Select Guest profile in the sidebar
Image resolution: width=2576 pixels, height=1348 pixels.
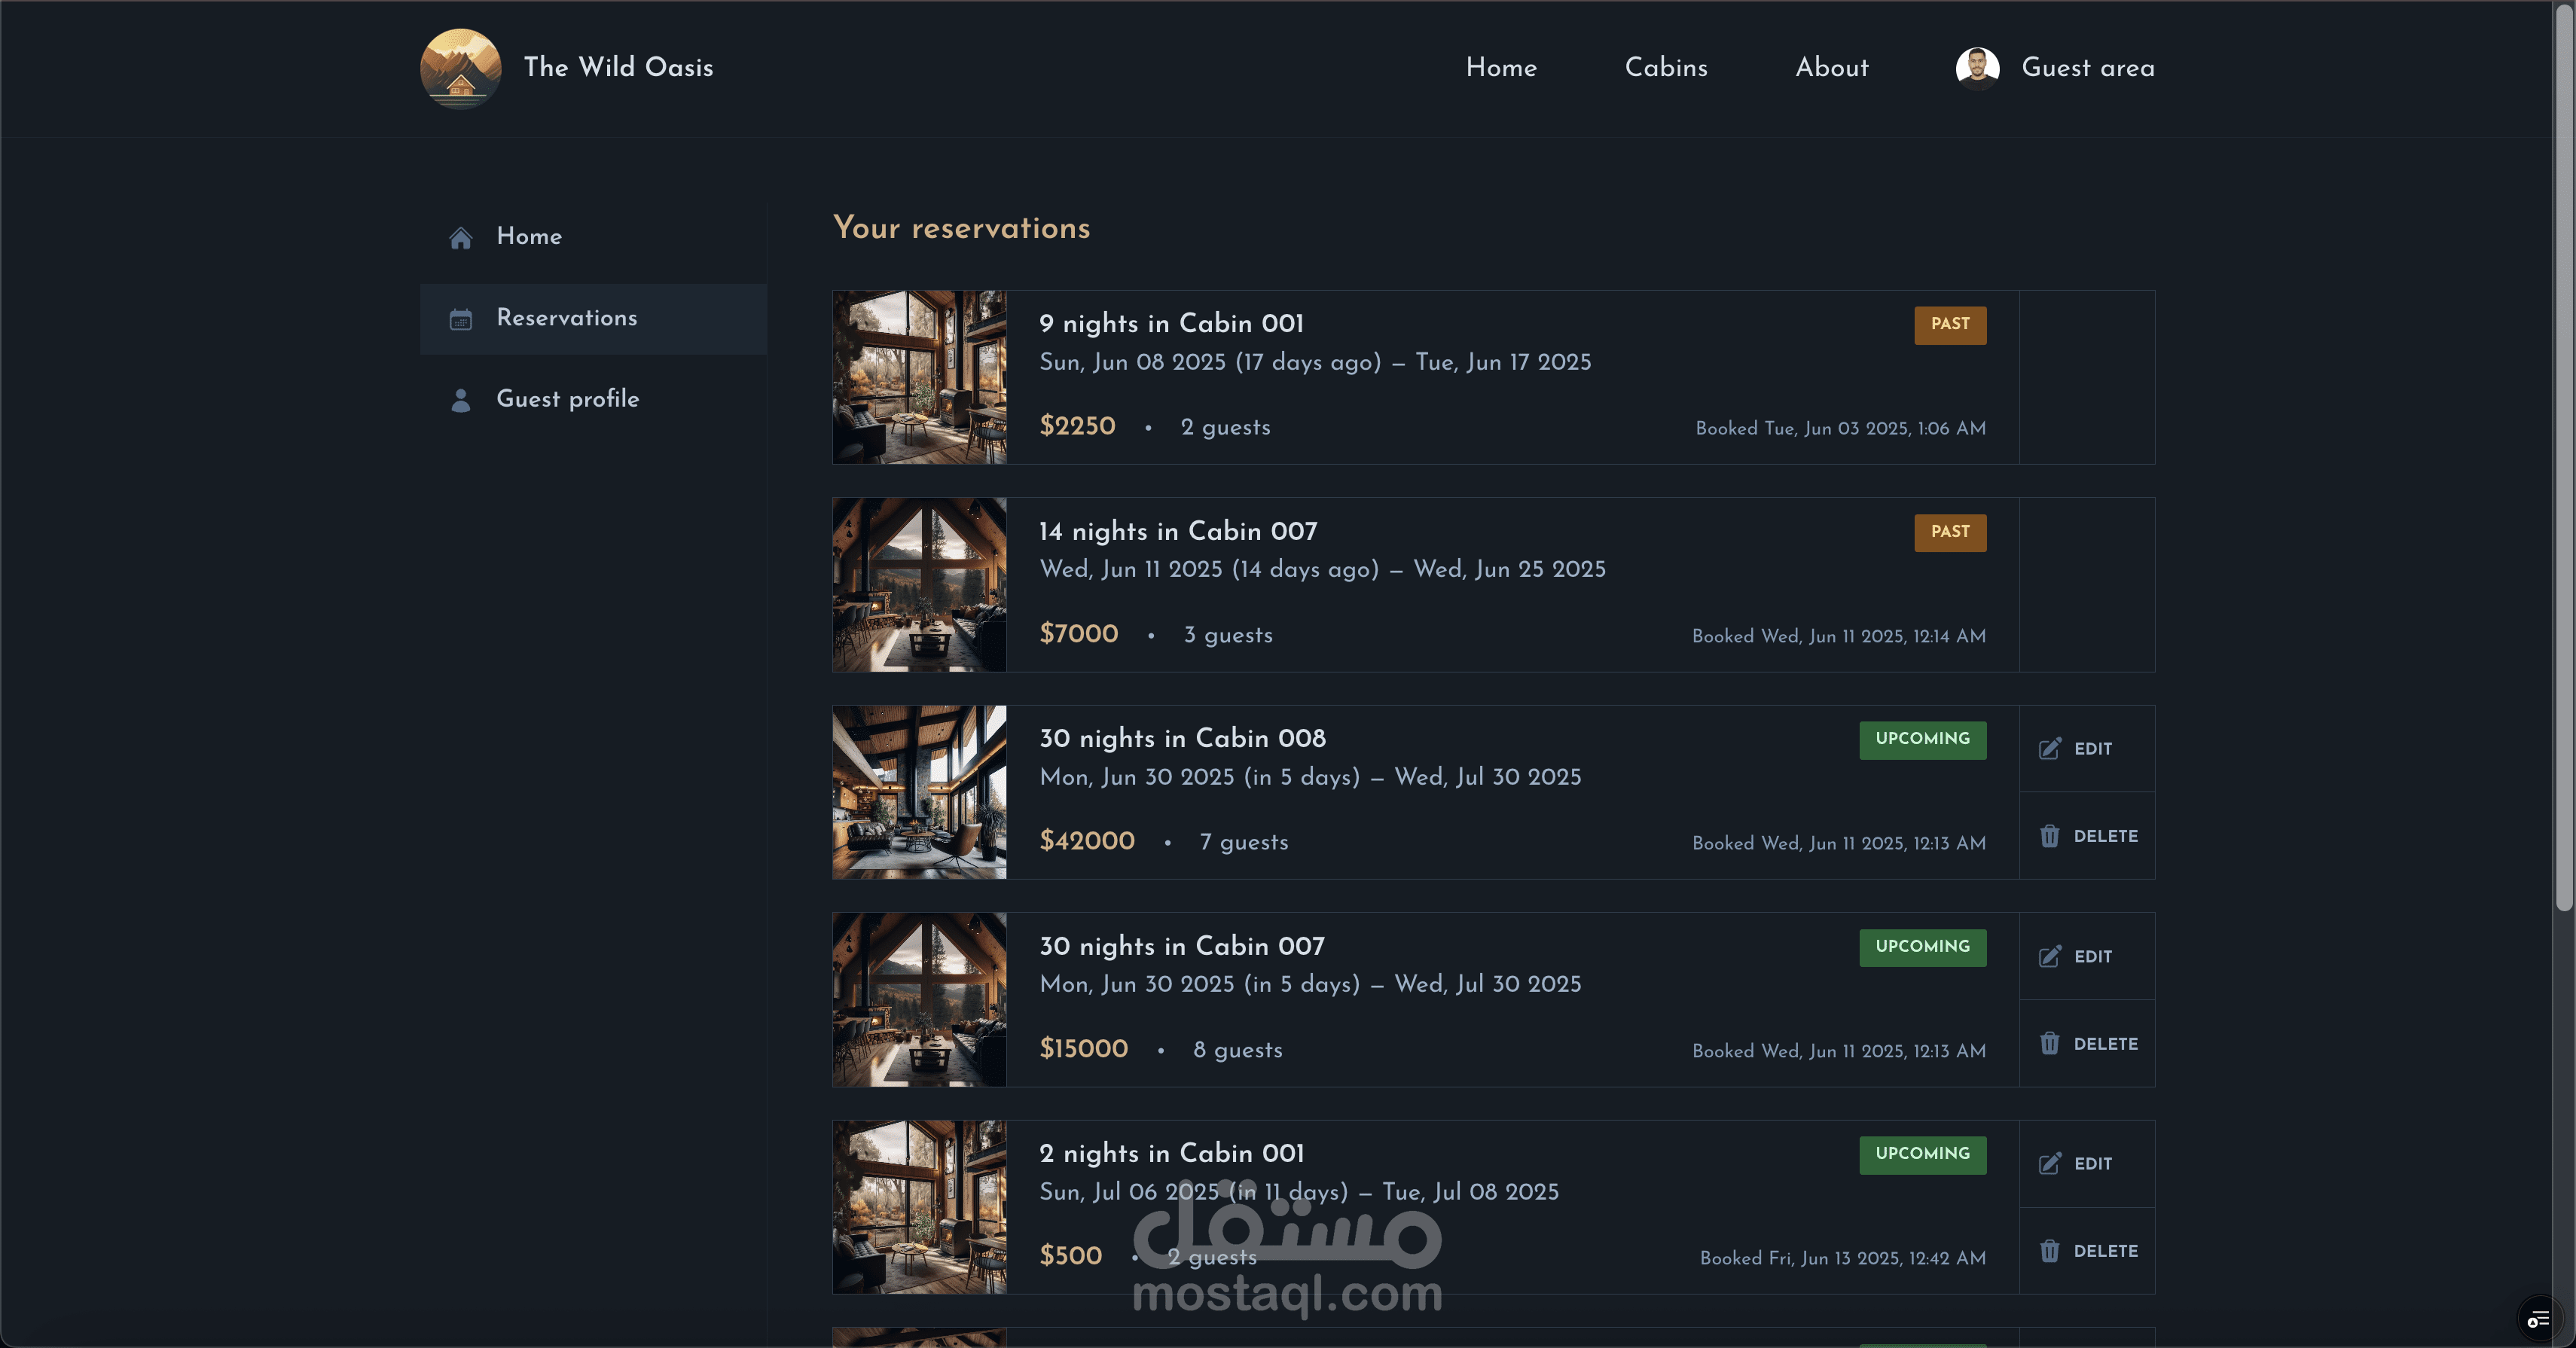593,400
